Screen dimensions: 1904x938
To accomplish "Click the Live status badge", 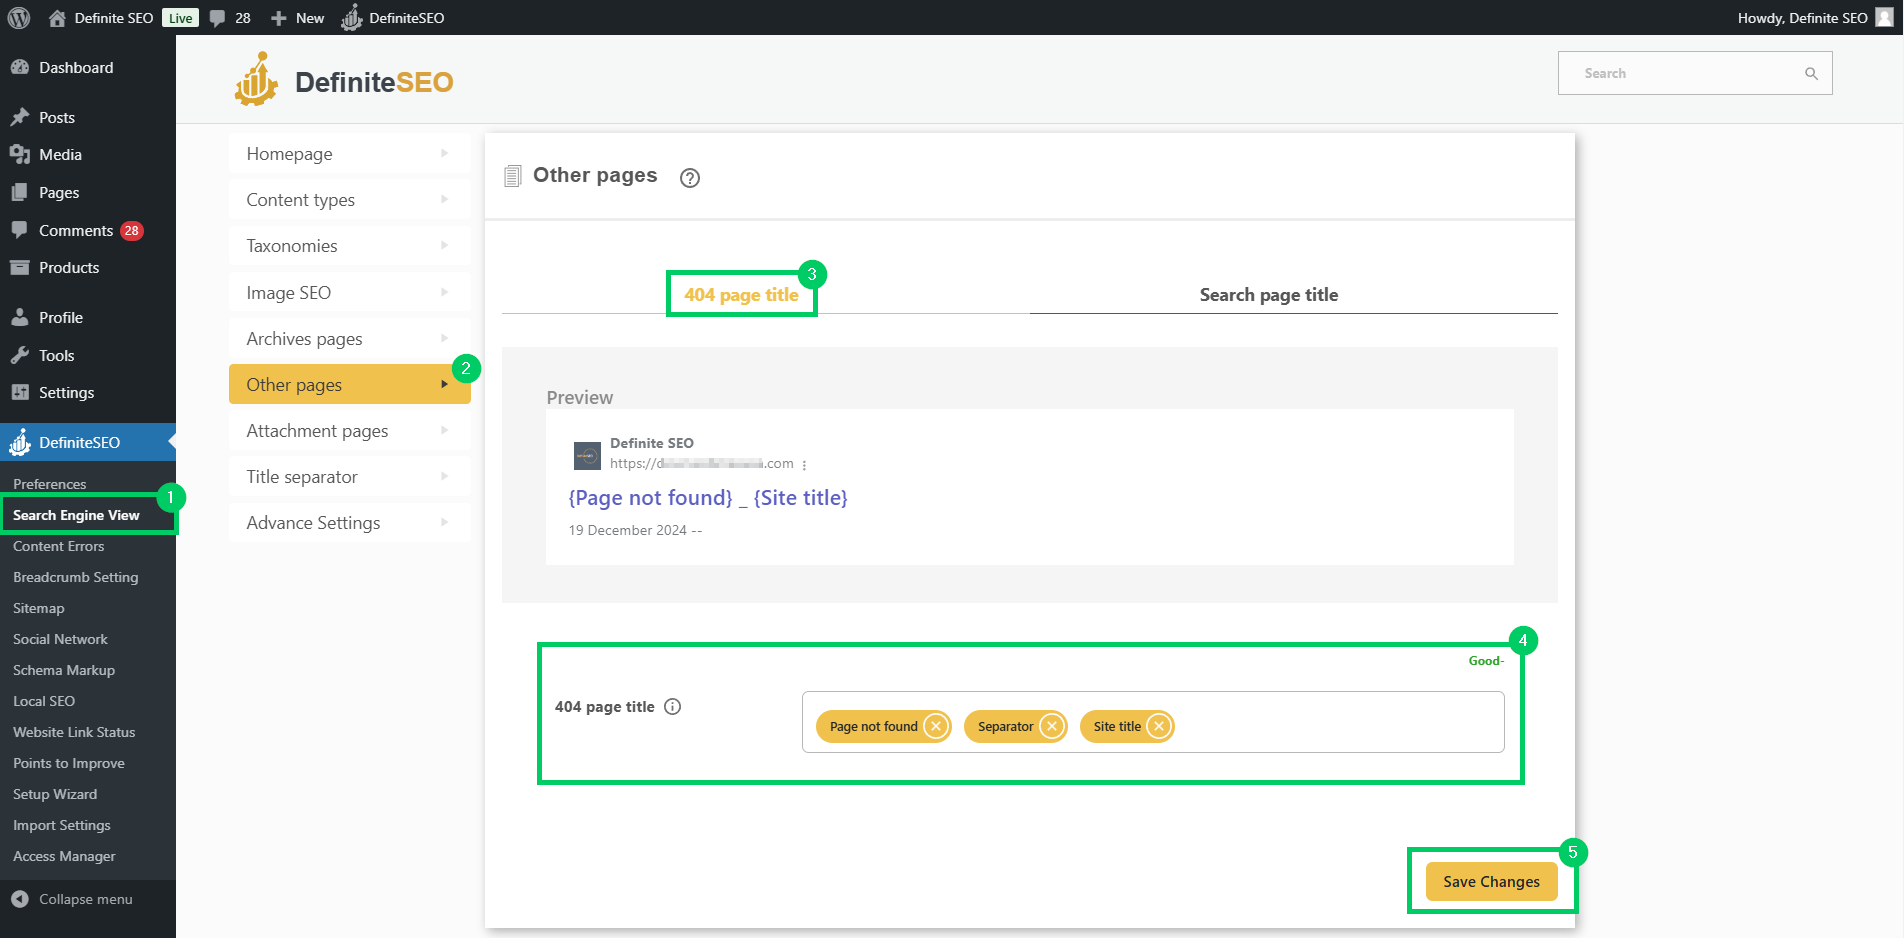I will (x=181, y=18).
